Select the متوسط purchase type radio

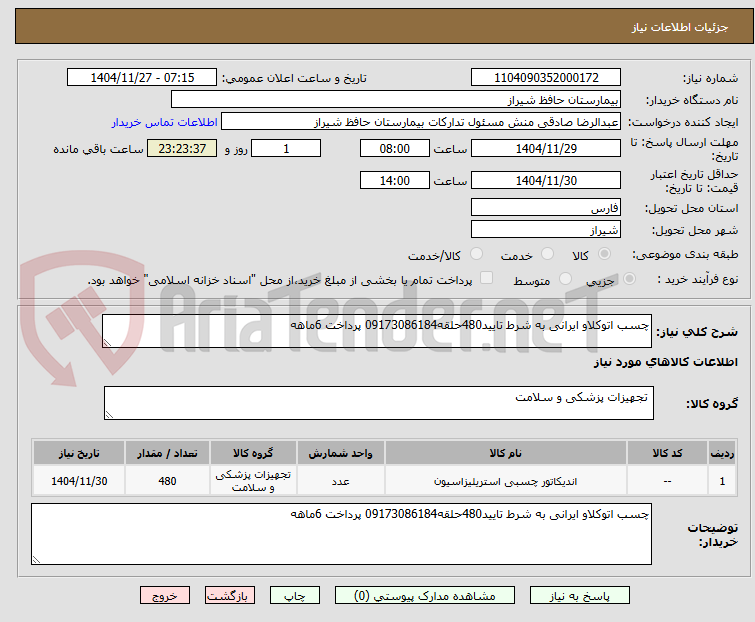565,279
